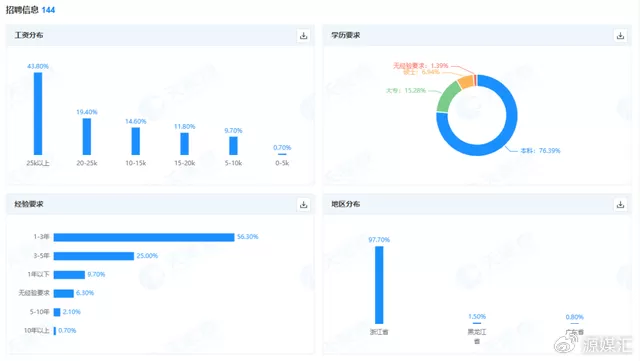Select the 20-25k salary bar
The height and width of the screenshot is (361, 640).
(87, 136)
